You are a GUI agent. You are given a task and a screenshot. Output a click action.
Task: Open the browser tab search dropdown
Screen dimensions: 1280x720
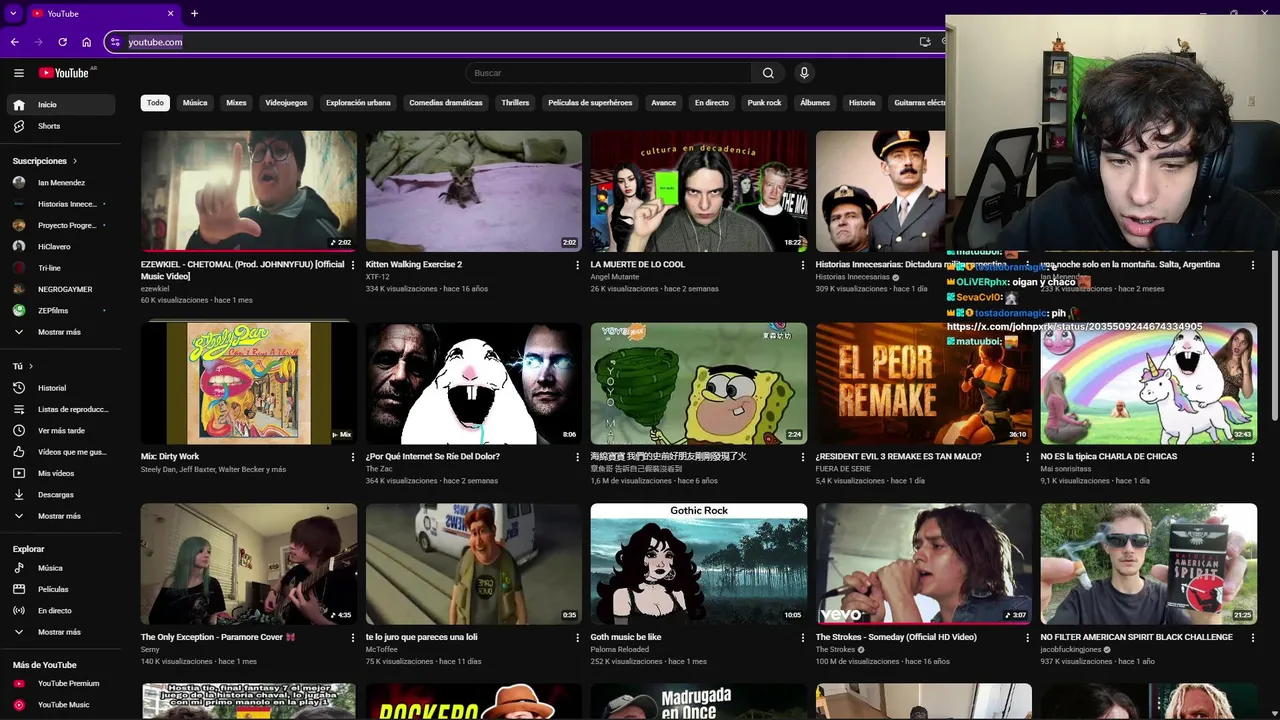tap(13, 13)
